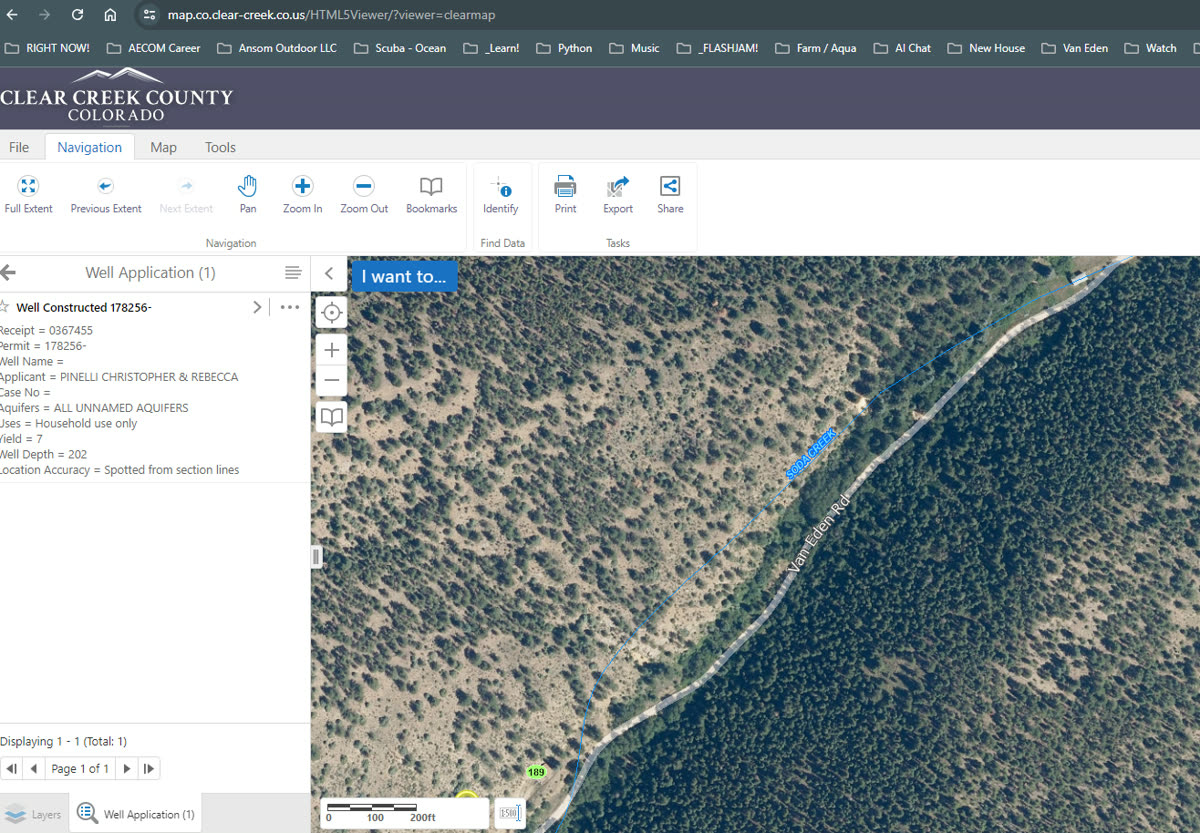Viewport: 1200px width, 833px height.
Task: Open the RIGHT NOW! bookmark folder
Action: coord(47,48)
